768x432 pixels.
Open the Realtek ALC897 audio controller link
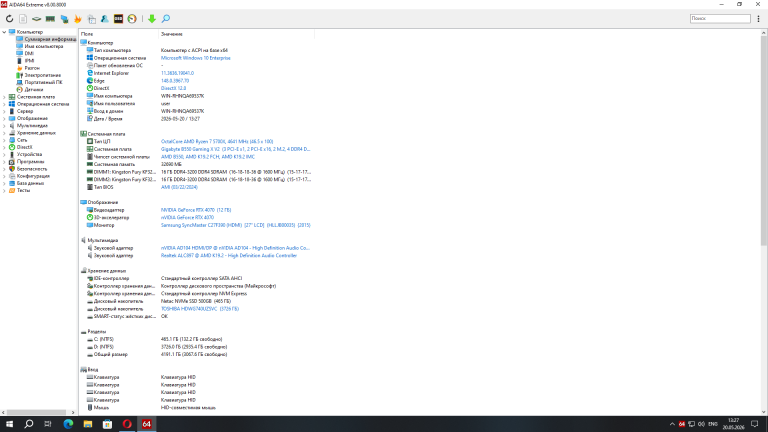point(229,256)
